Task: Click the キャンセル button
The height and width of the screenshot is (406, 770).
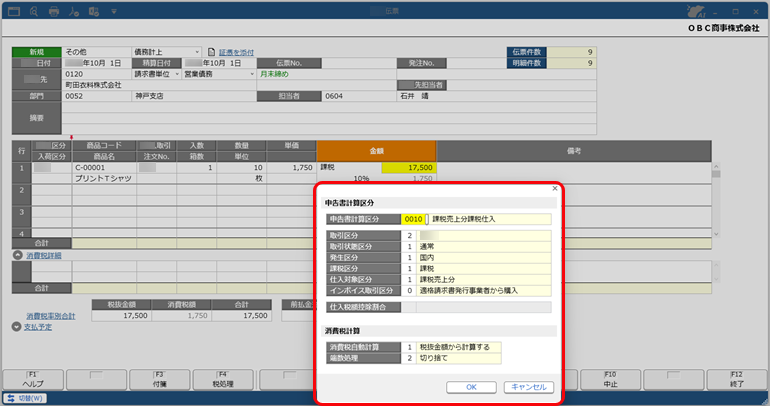Action: coord(529,387)
